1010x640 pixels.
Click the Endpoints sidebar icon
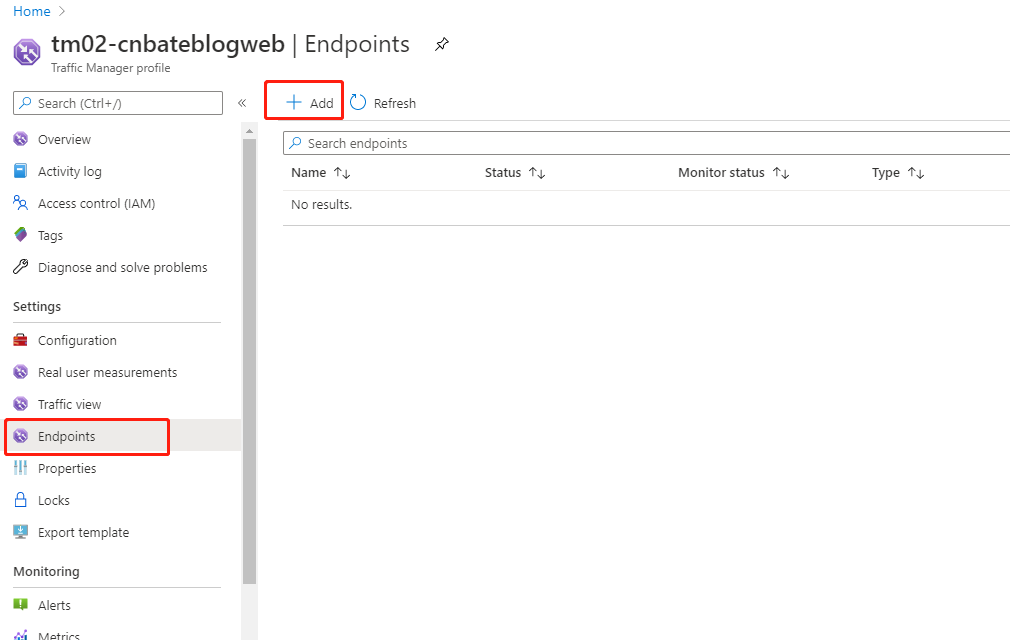[x=21, y=436]
